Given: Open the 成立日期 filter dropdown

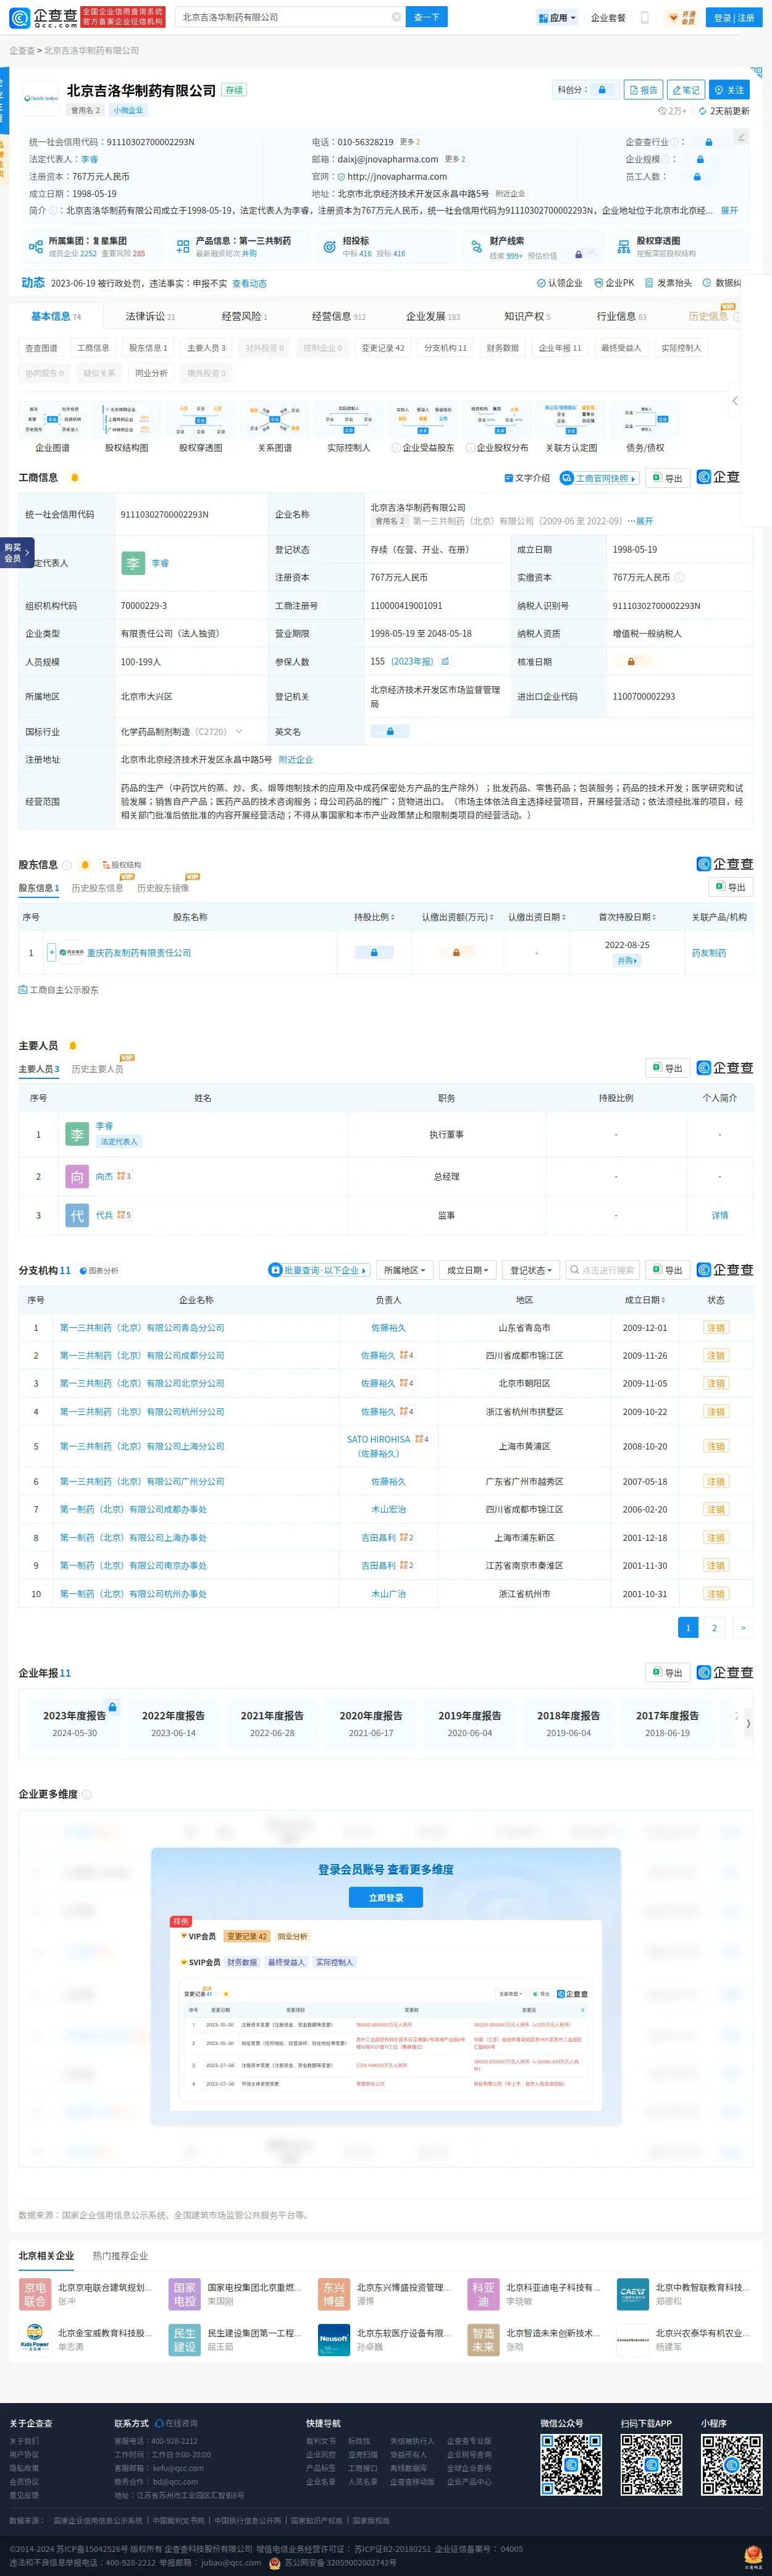Looking at the screenshot, I should click(467, 1270).
